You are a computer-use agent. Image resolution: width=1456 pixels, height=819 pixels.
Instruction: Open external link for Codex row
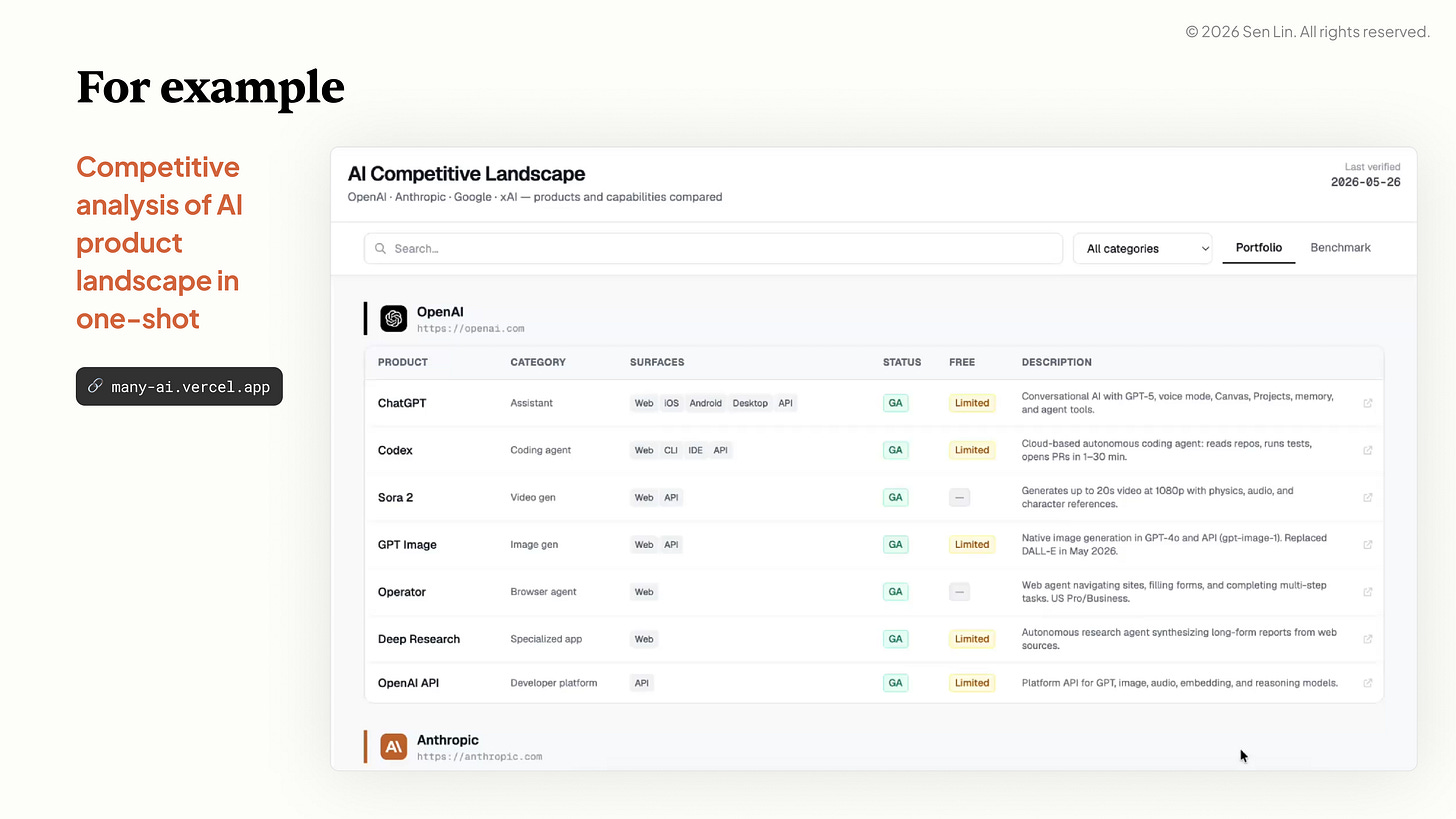(1368, 450)
